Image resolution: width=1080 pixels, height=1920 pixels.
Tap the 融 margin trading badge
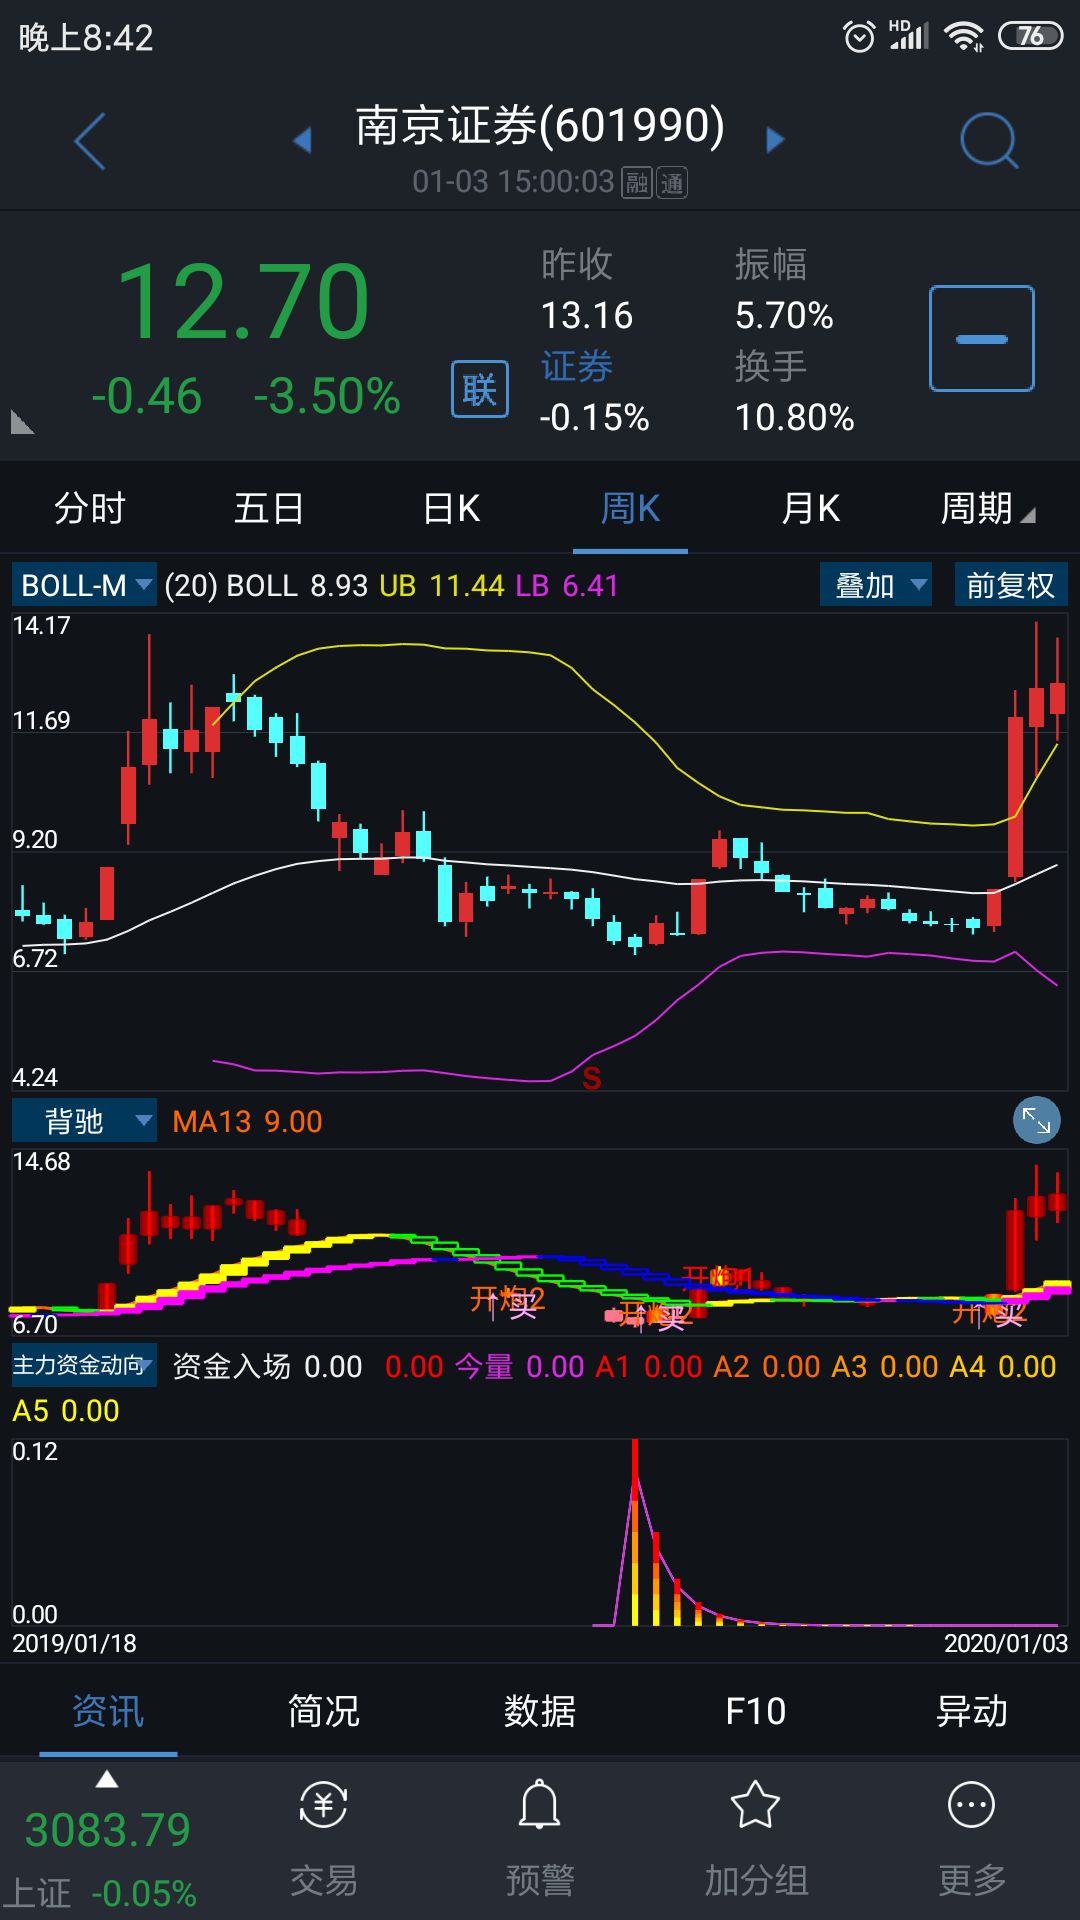click(637, 183)
